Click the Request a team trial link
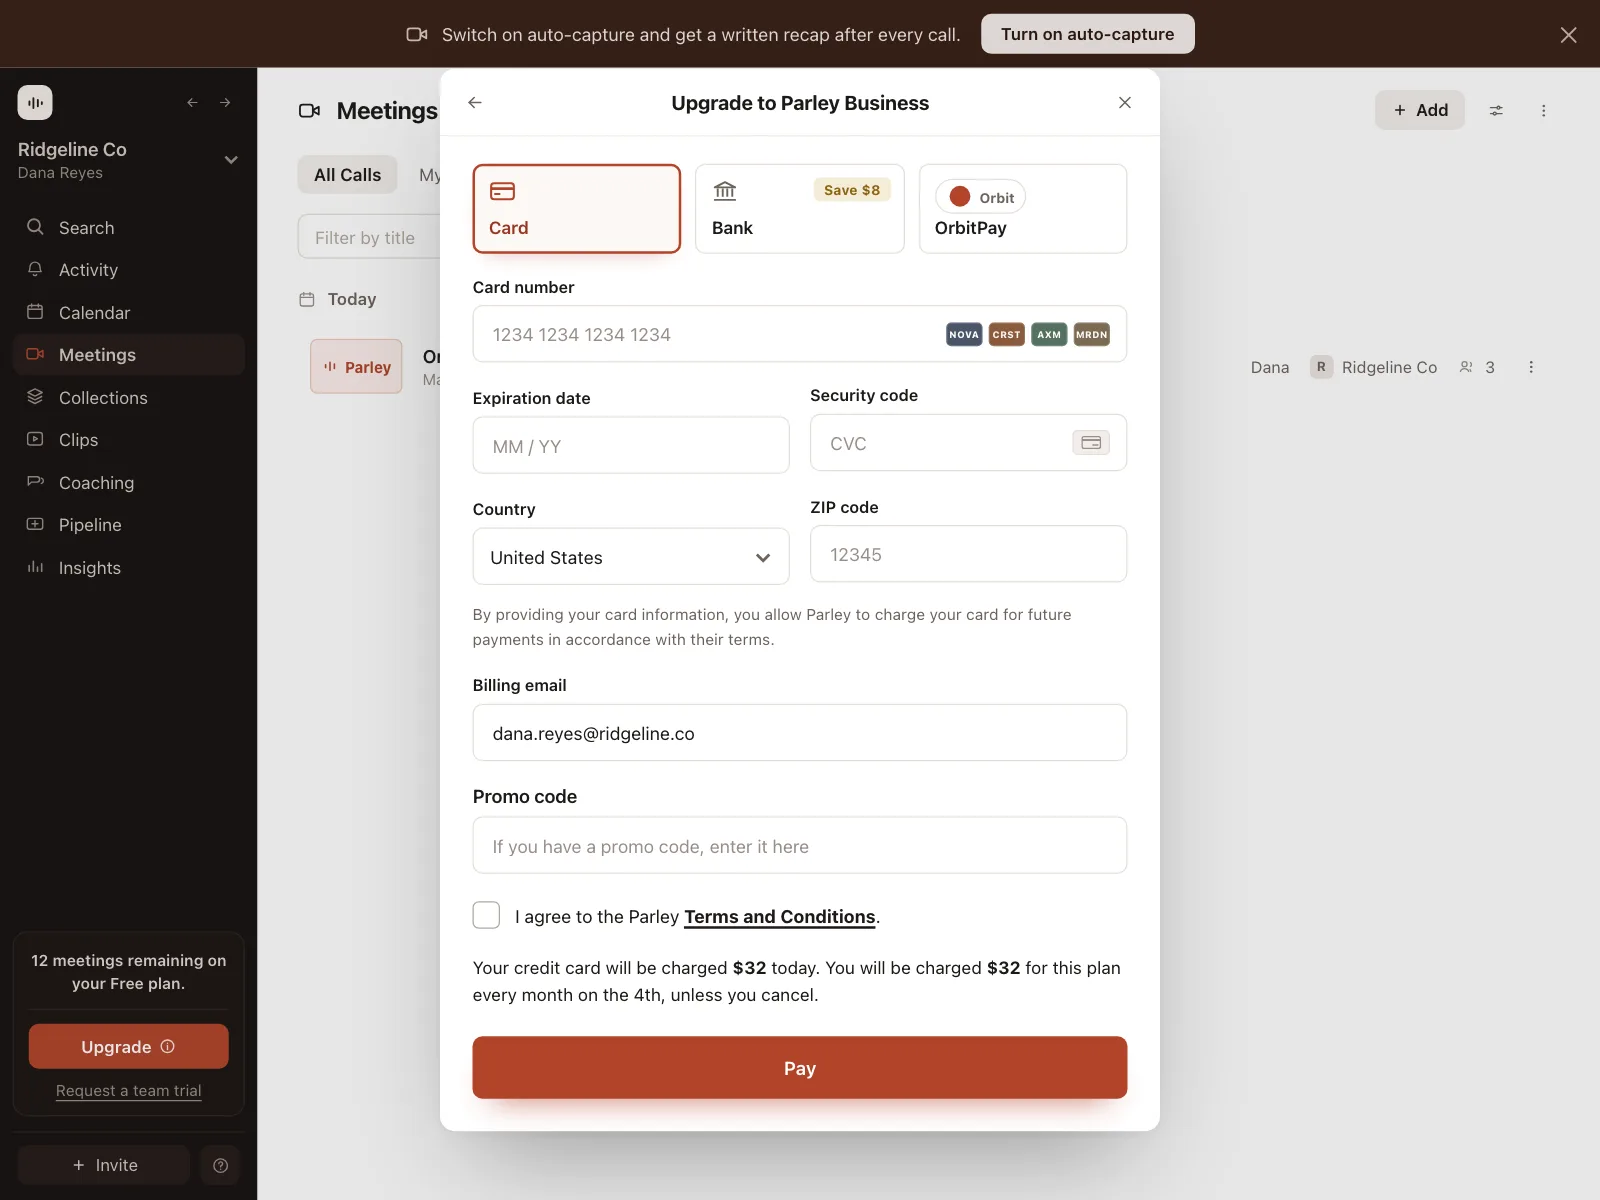This screenshot has height=1200, width=1600. click(x=129, y=1091)
